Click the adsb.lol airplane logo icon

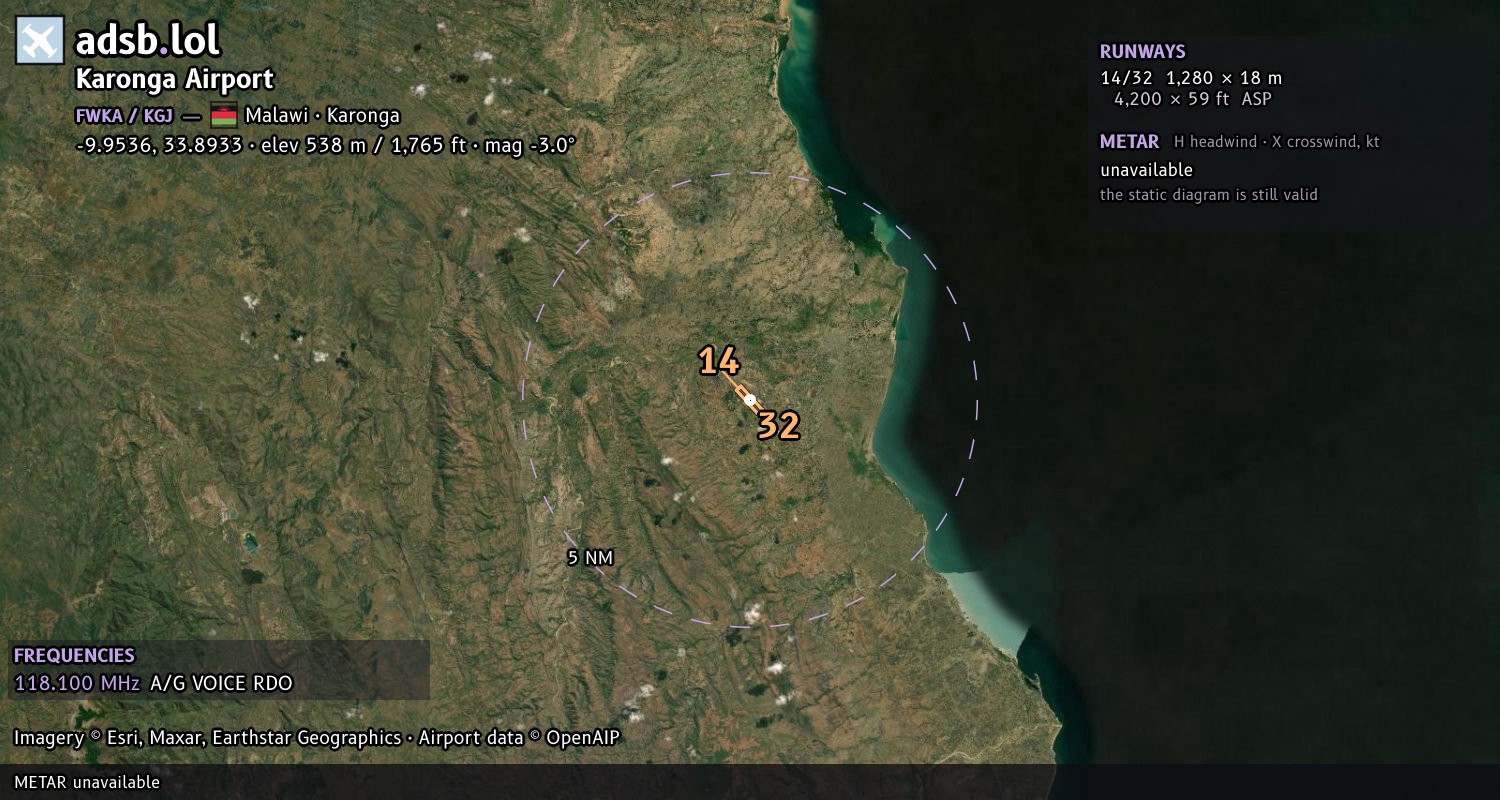pyautogui.click(x=40, y=40)
